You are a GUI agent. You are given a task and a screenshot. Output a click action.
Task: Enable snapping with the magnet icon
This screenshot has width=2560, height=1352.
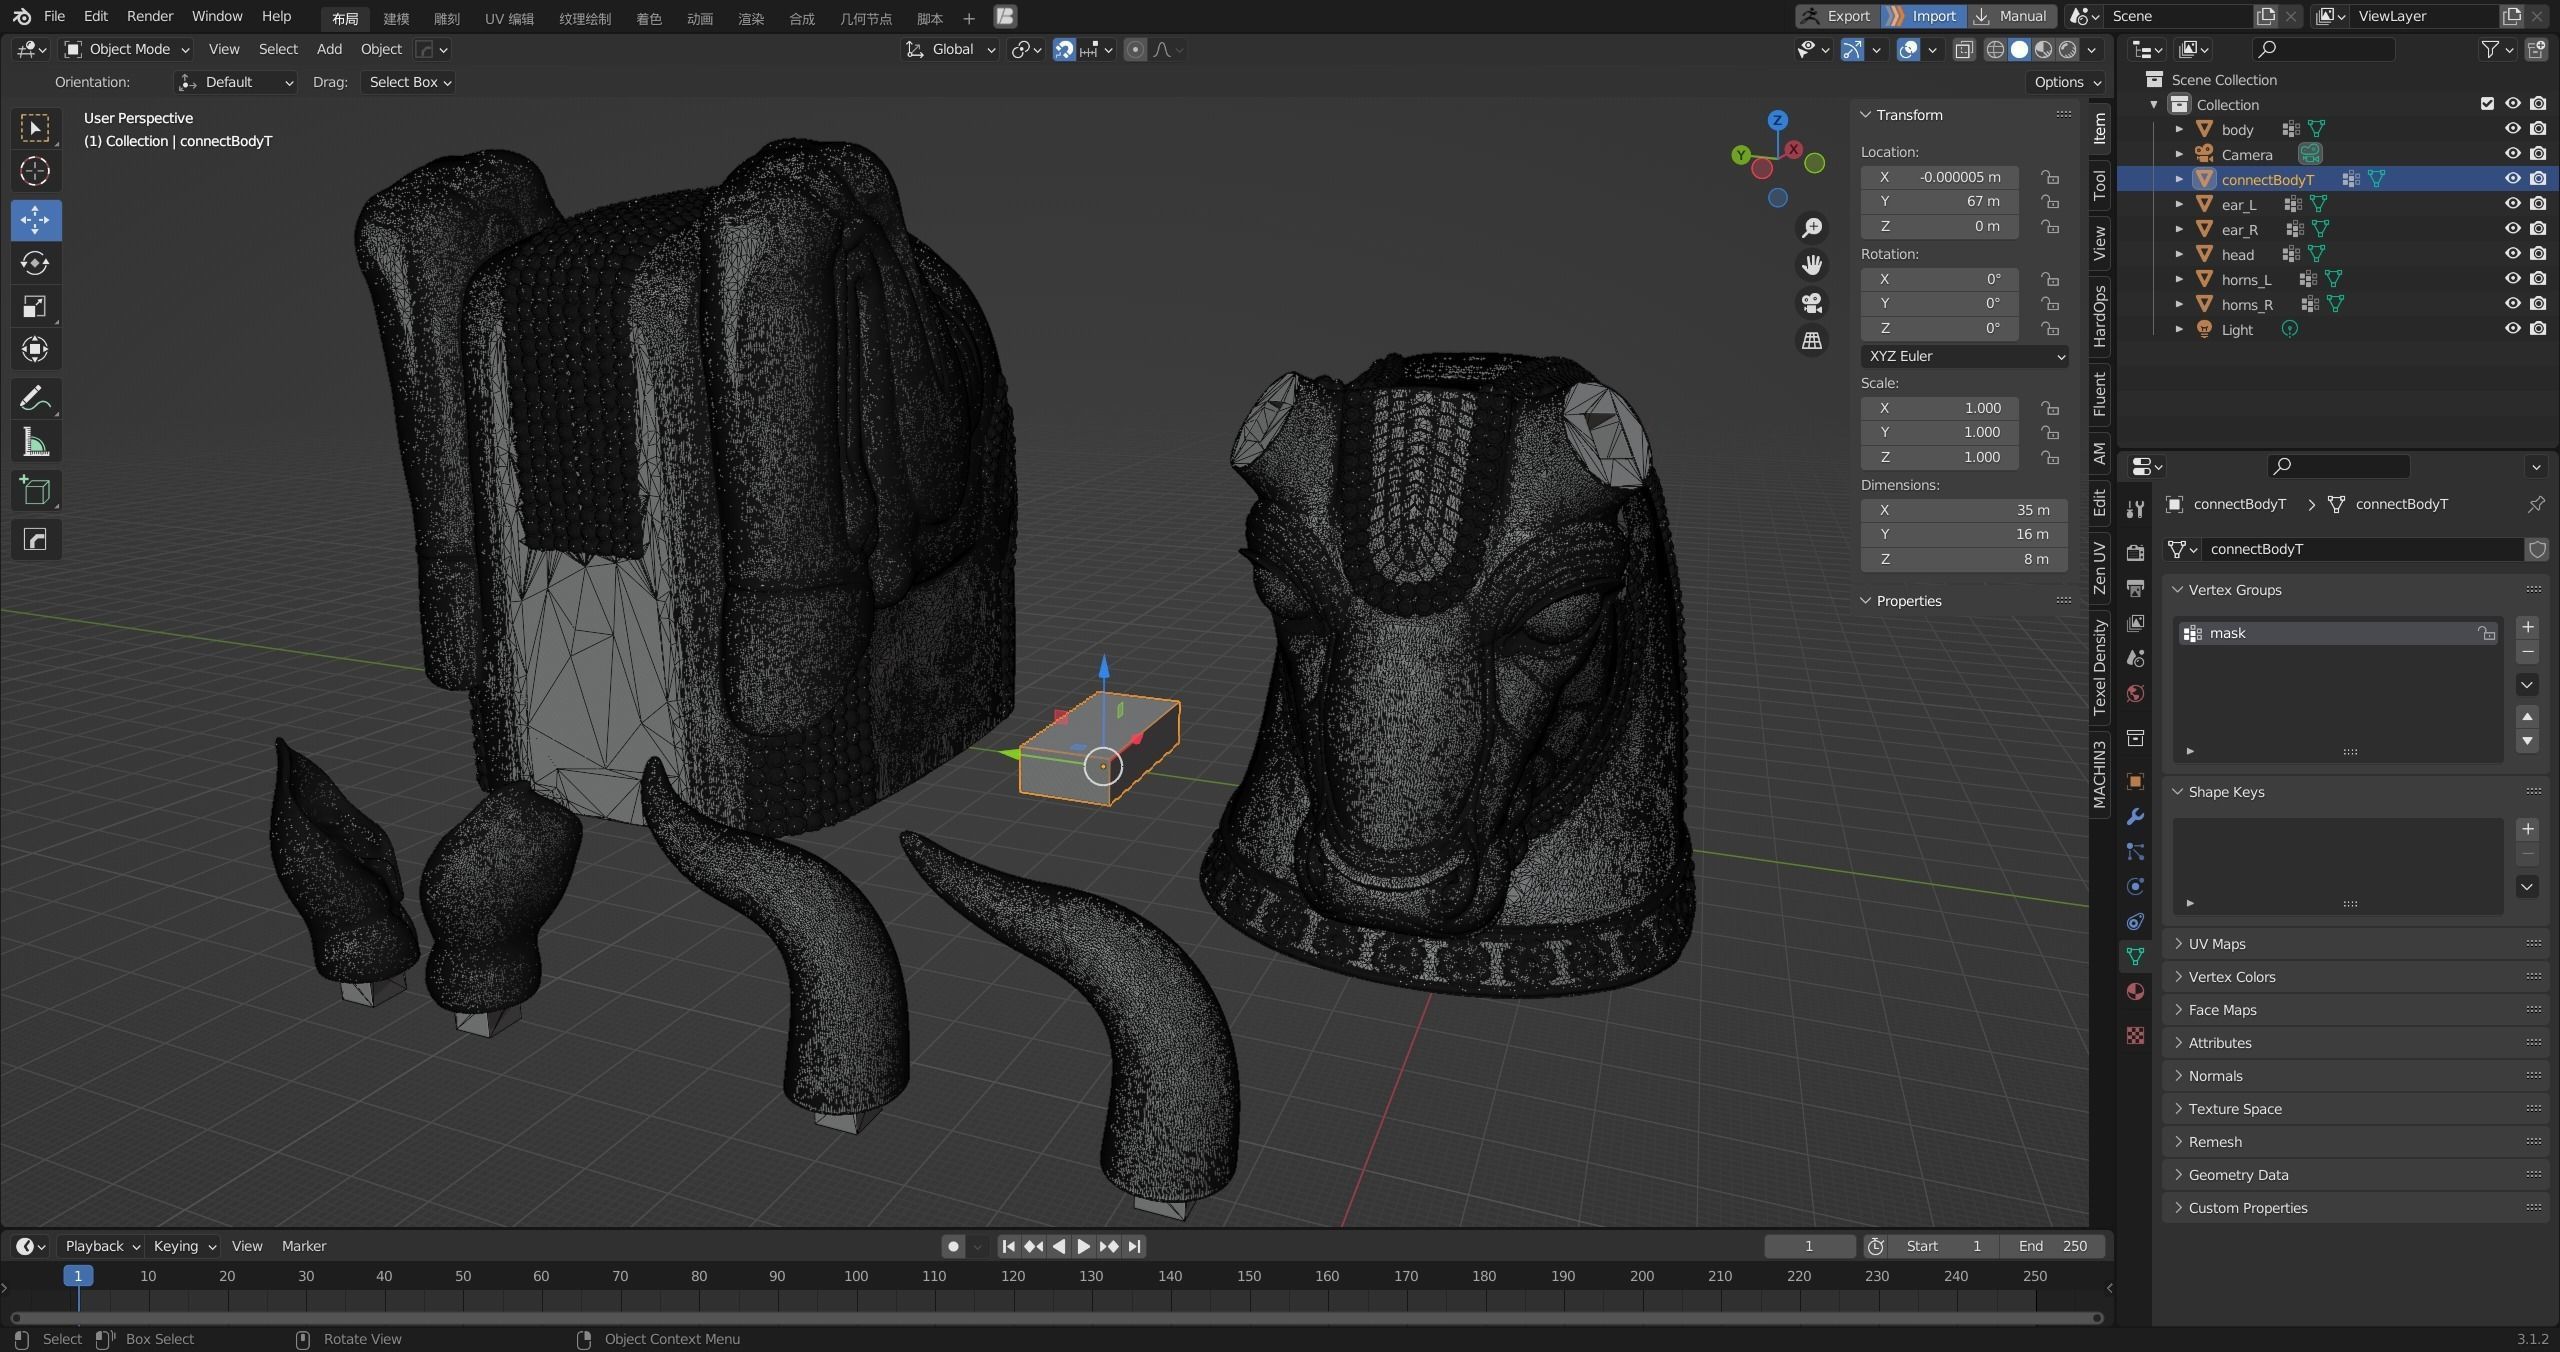tap(1063, 49)
